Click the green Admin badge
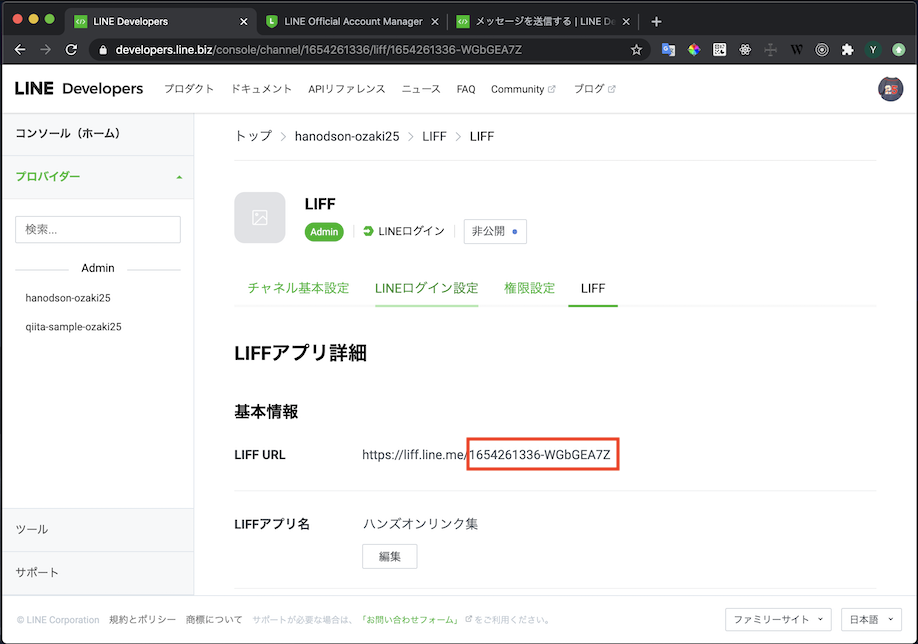The width and height of the screenshot is (918, 644). click(x=324, y=232)
